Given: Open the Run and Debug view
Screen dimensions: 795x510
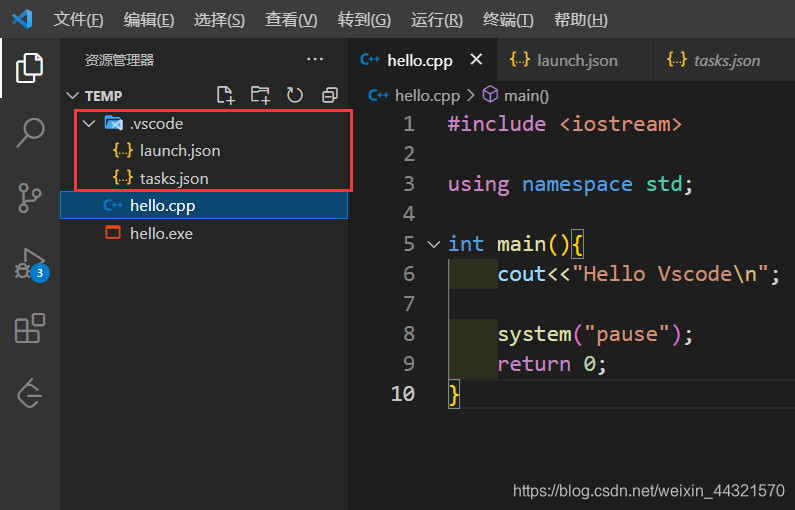Looking at the screenshot, I should pos(30,264).
